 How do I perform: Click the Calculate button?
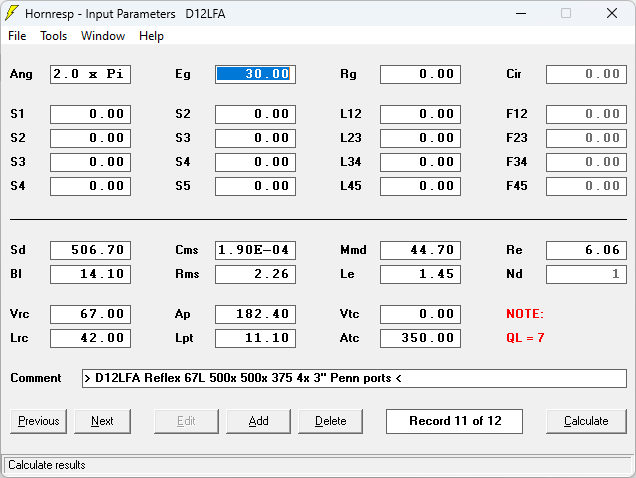tap(586, 421)
